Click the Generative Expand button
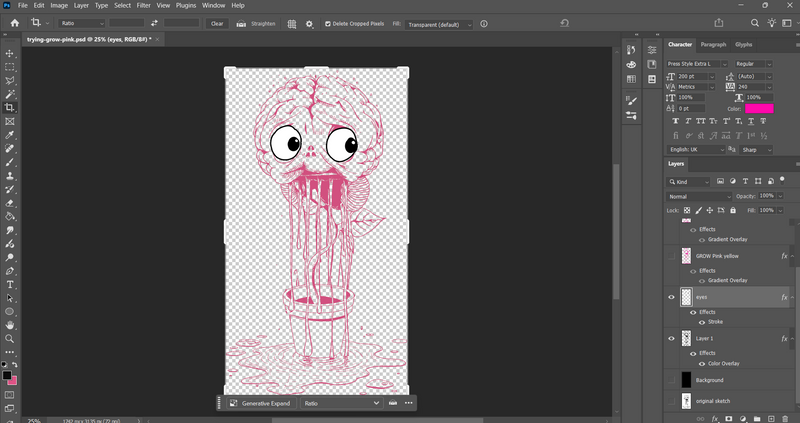This screenshot has height=423, width=800. pyautogui.click(x=261, y=403)
